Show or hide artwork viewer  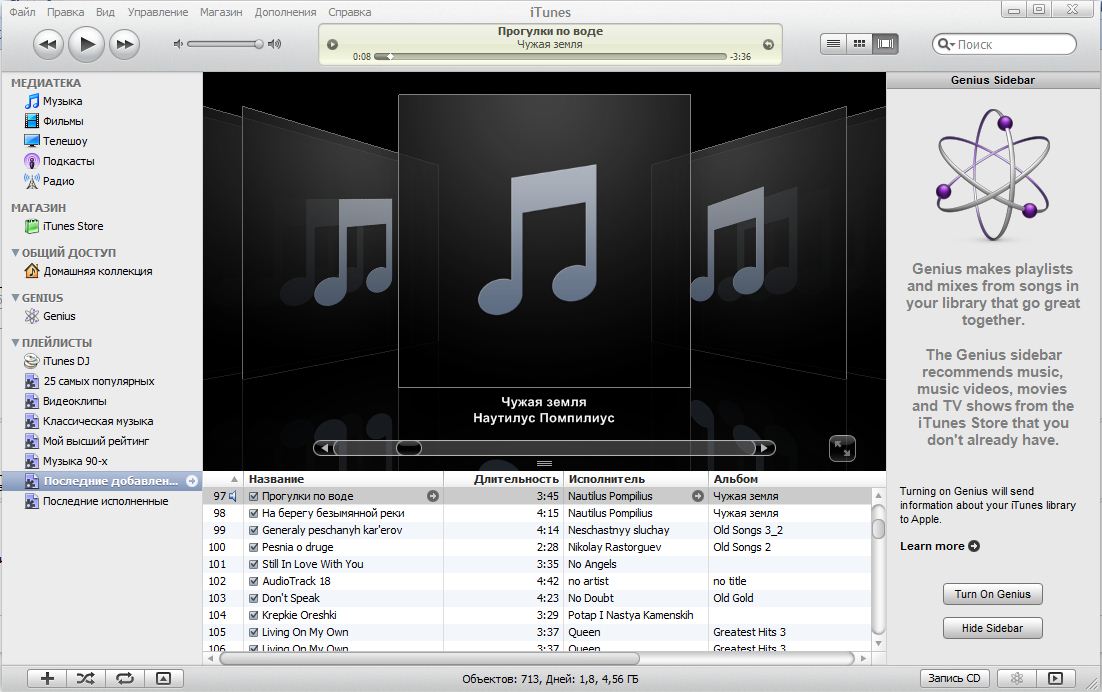click(x=164, y=678)
